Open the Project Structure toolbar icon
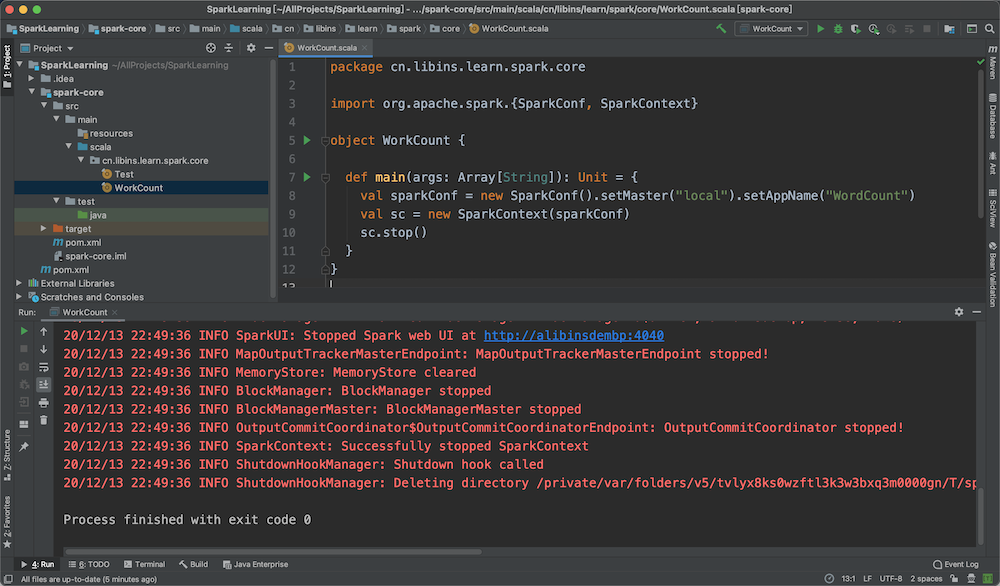The image size is (1000, 586). (951, 29)
